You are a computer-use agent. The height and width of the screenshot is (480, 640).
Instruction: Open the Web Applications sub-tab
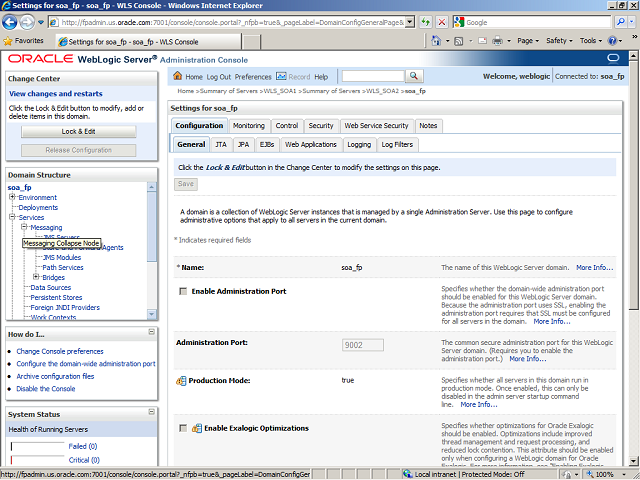(311, 145)
